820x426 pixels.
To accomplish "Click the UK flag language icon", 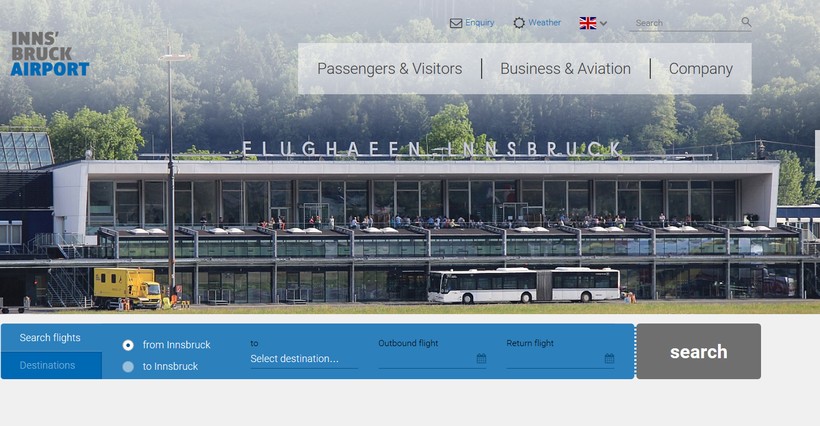I will [588, 23].
